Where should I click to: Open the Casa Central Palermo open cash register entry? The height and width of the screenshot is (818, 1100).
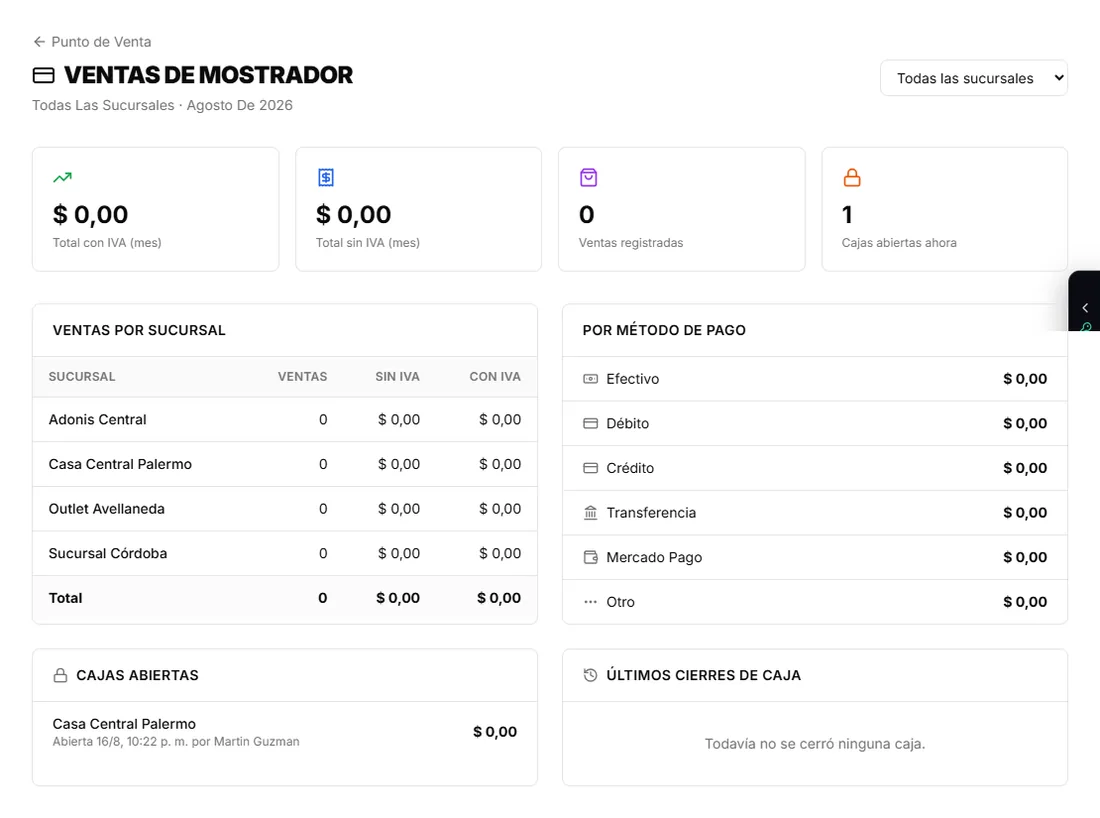[x=285, y=732]
